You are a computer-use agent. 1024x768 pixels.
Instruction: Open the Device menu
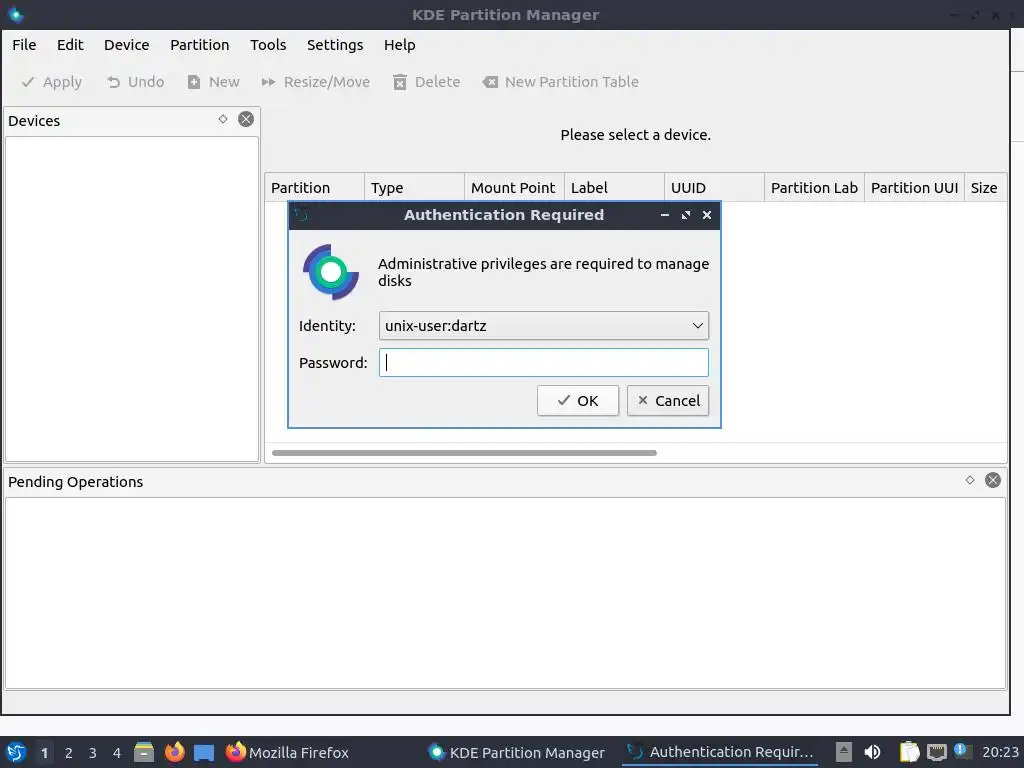click(x=127, y=44)
